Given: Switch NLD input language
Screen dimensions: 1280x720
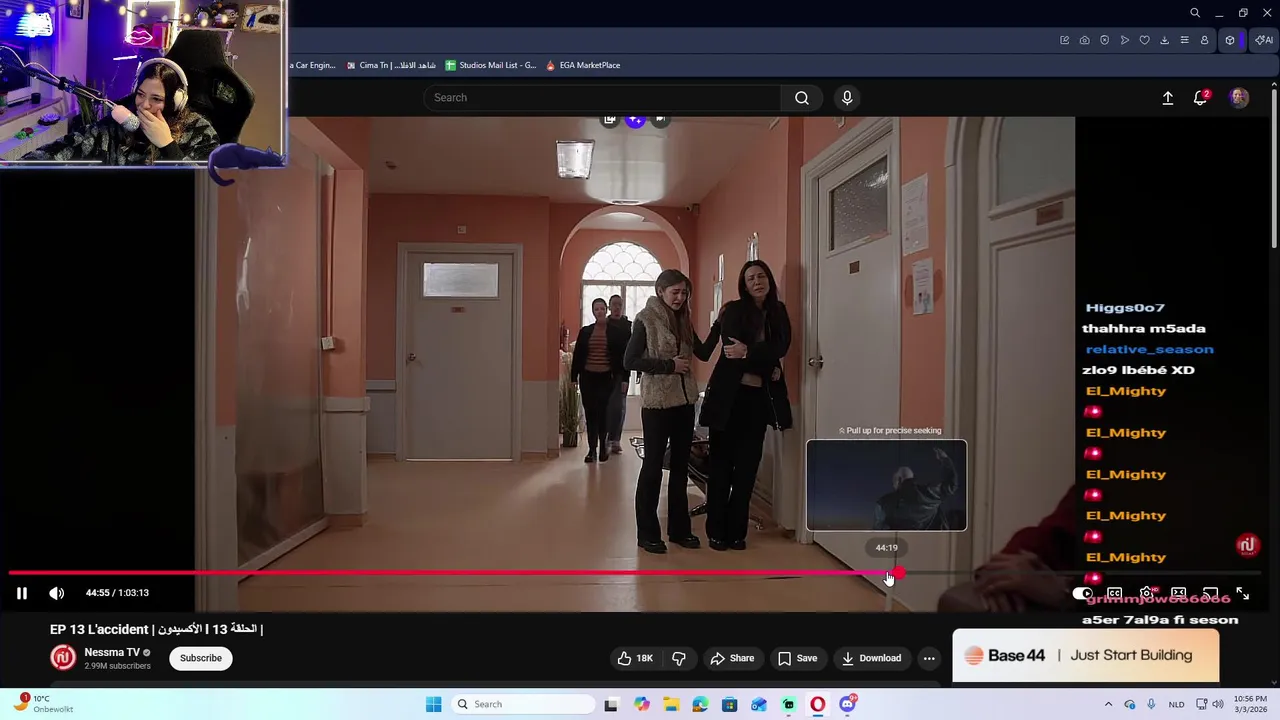Looking at the screenshot, I should point(1177,704).
